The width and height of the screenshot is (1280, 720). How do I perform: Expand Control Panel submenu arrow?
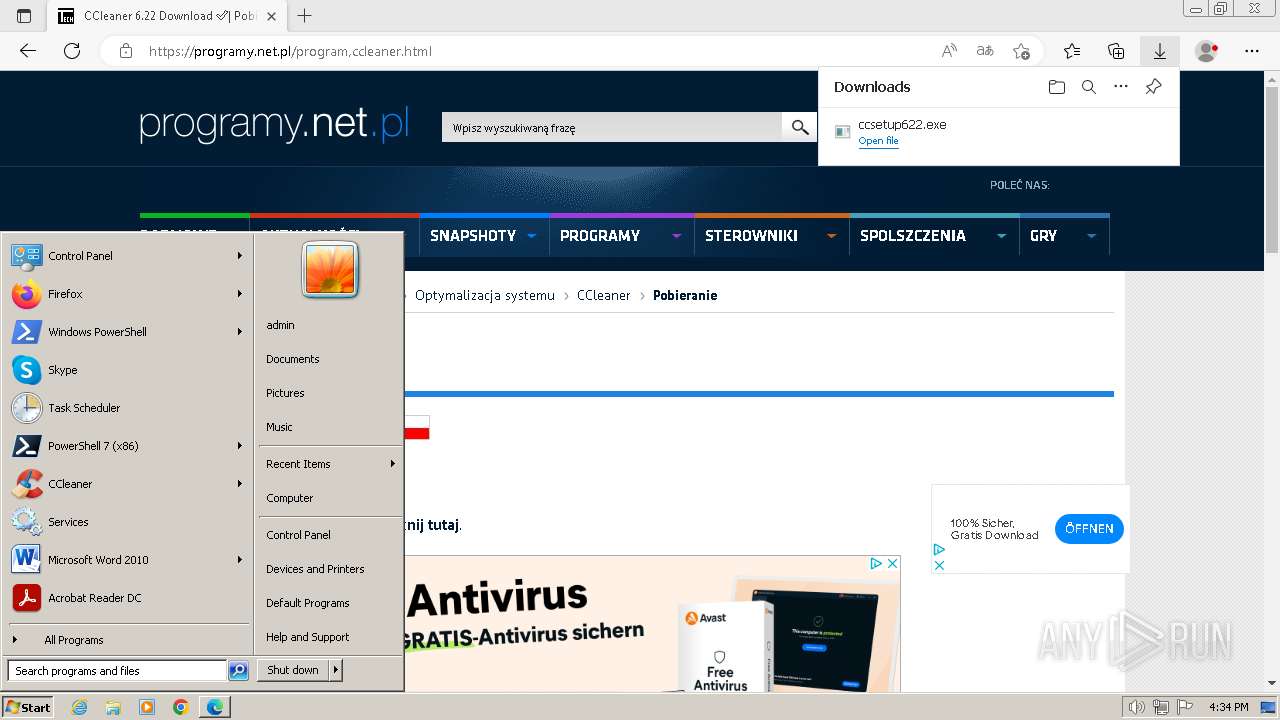coord(240,256)
